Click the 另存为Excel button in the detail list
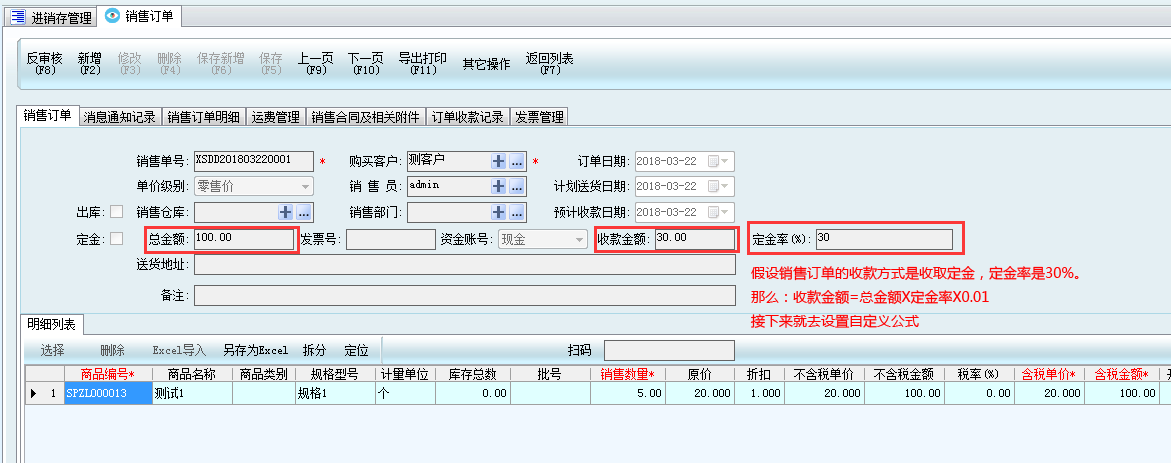Image resolution: width=1171 pixels, height=463 pixels. 255,351
